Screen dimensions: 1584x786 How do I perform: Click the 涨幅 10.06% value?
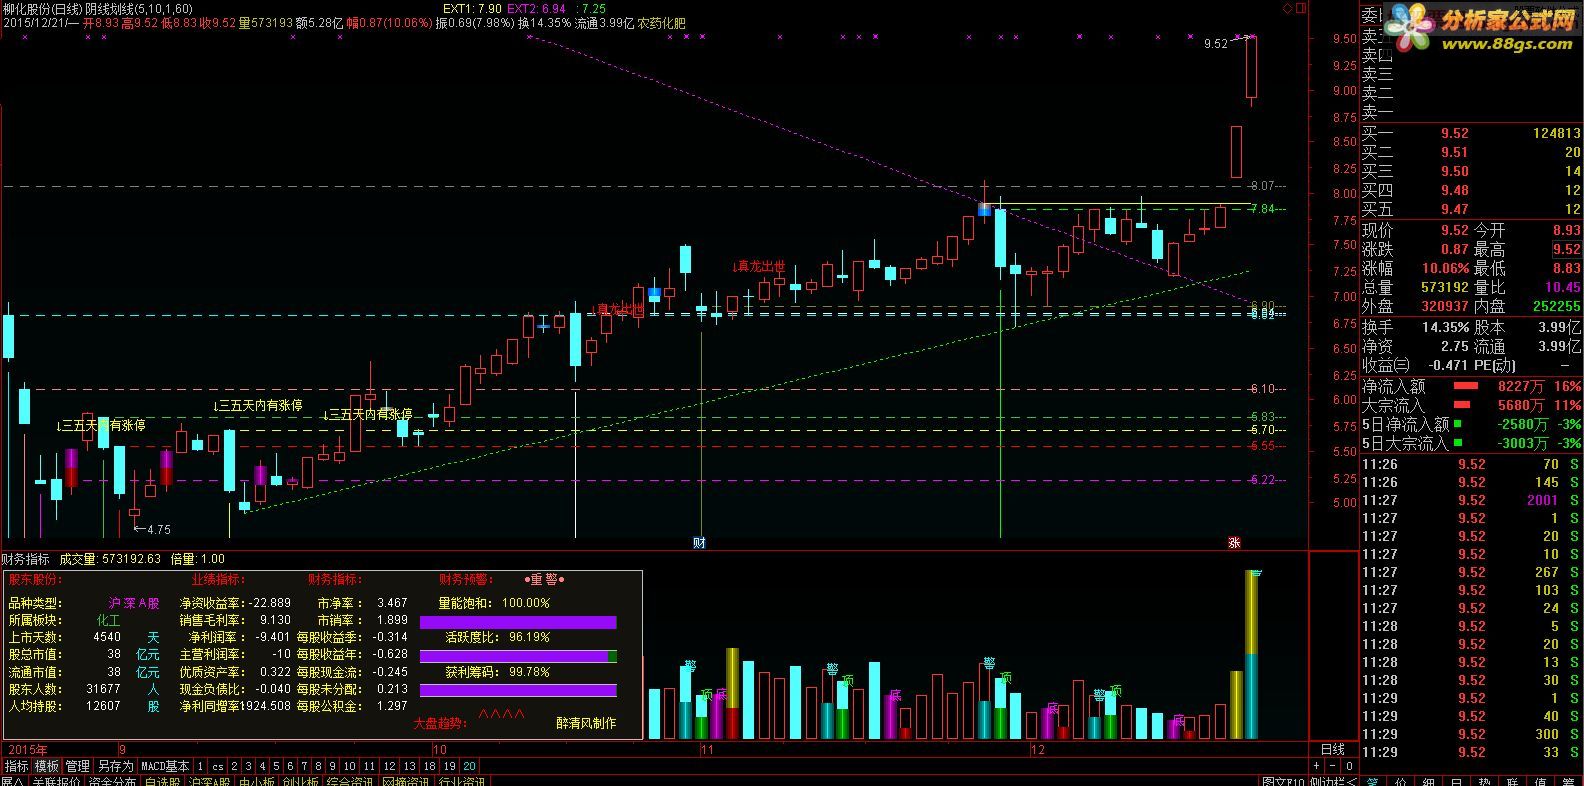point(1445,268)
